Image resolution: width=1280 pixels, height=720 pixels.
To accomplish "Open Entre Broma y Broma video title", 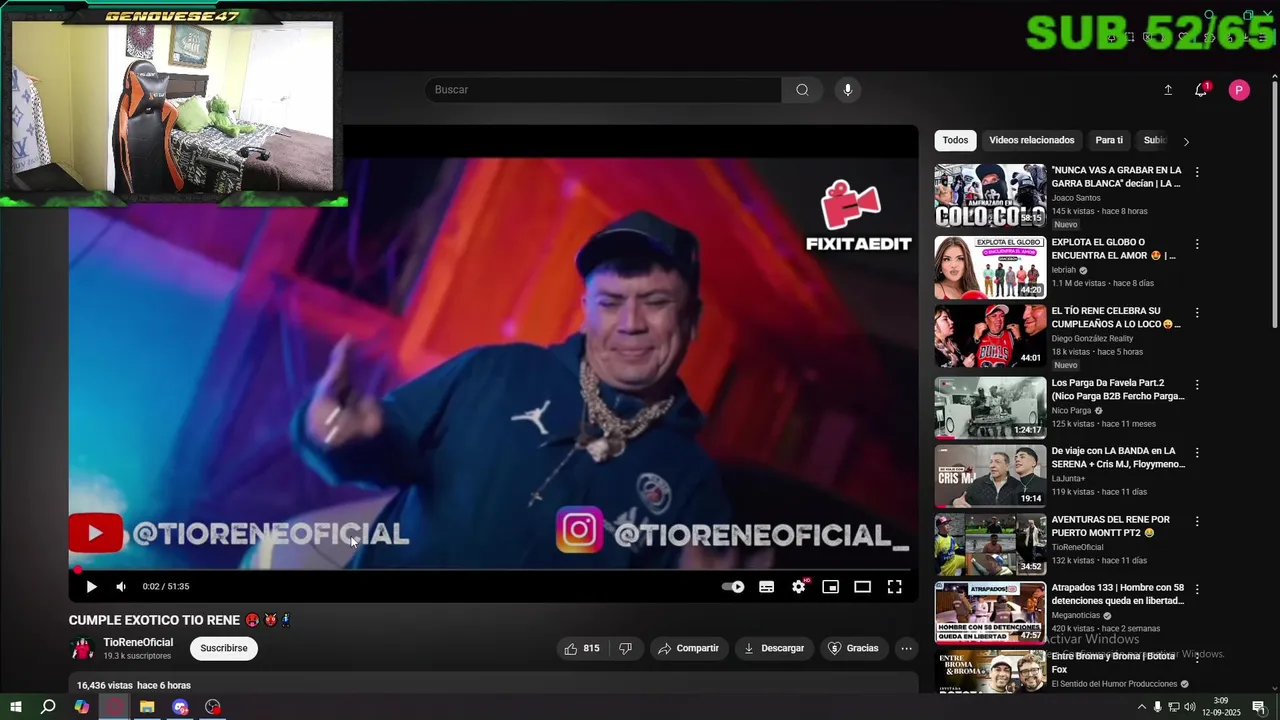I will tap(1113, 663).
